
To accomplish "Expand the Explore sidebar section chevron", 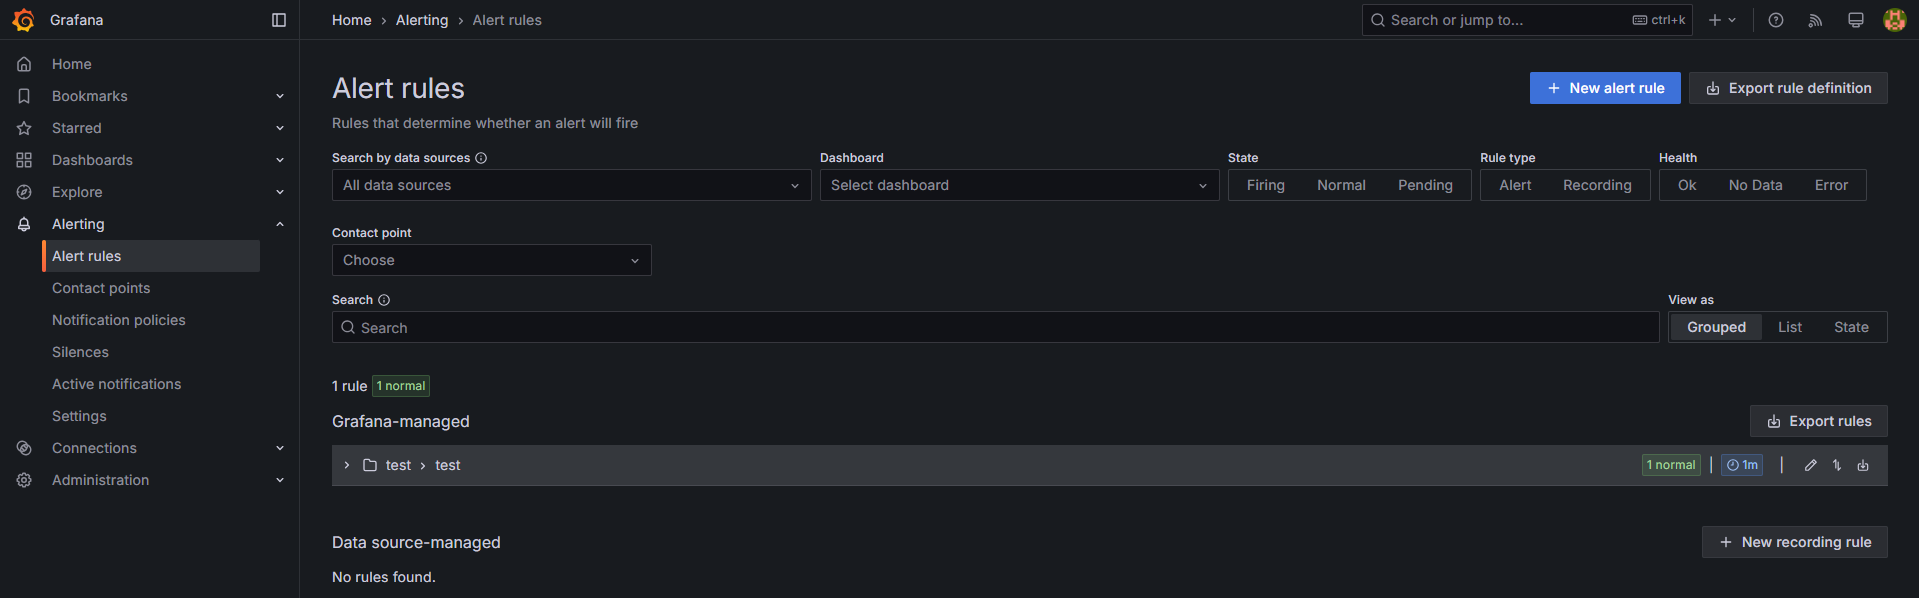I will click(280, 192).
